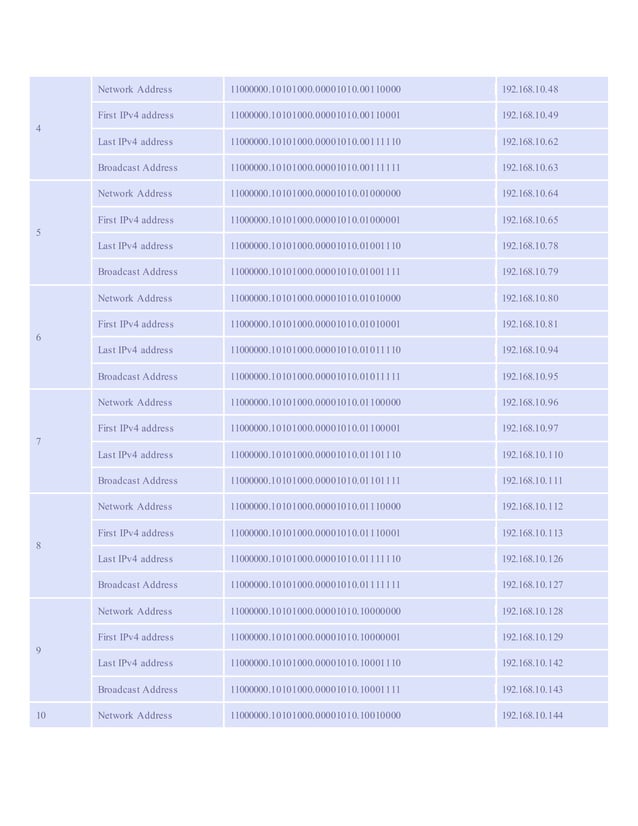Select the 192.168.10.48 address cell
The image size is (638, 826).
coord(530,90)
